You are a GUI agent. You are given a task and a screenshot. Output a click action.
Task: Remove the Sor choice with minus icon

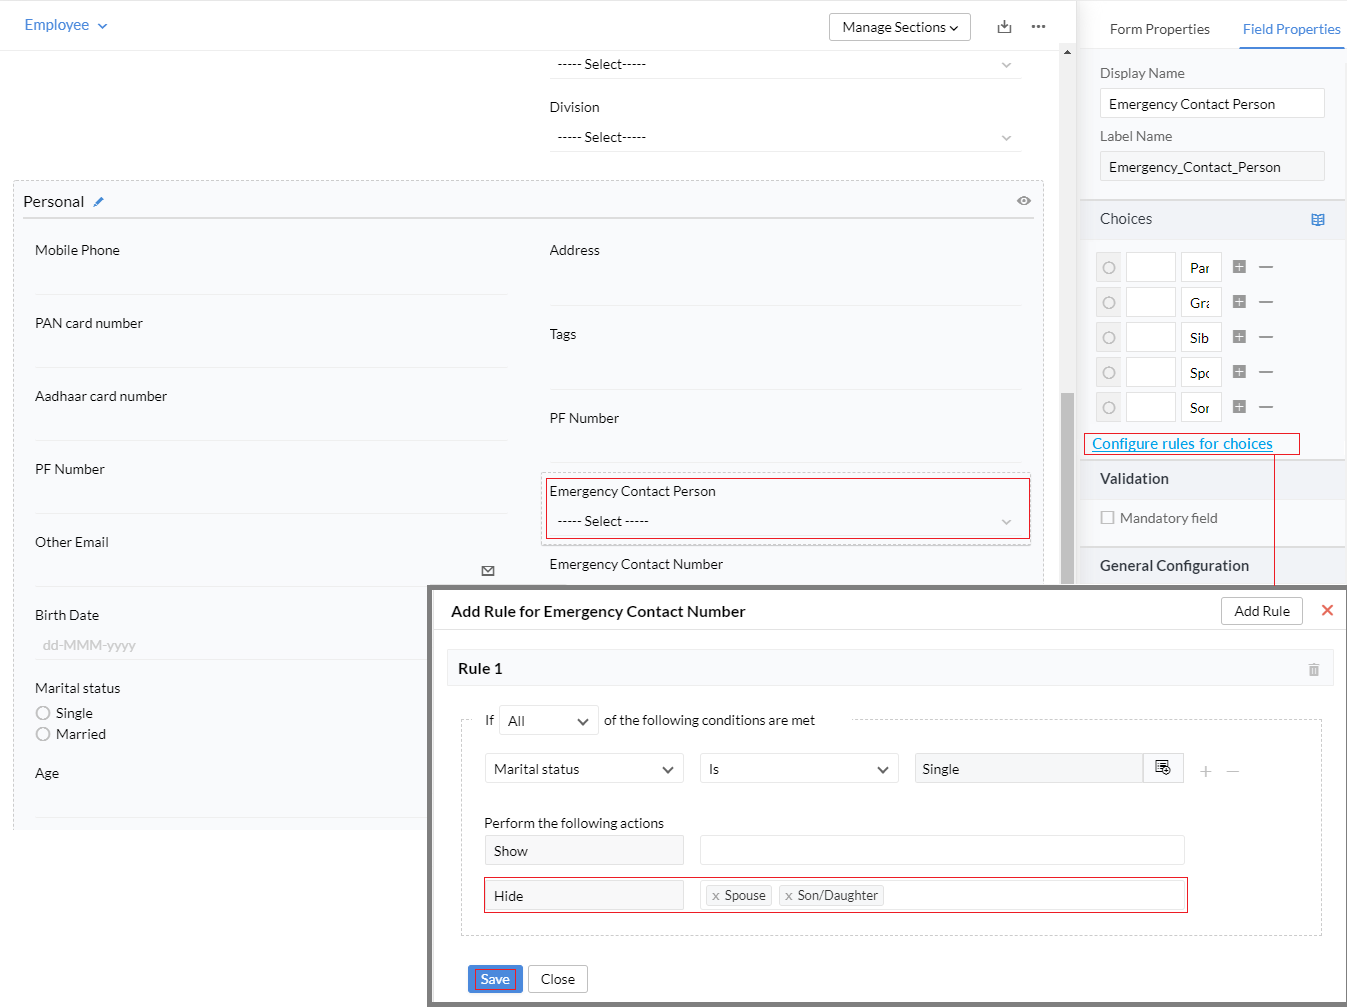[x=1266, y=407]
